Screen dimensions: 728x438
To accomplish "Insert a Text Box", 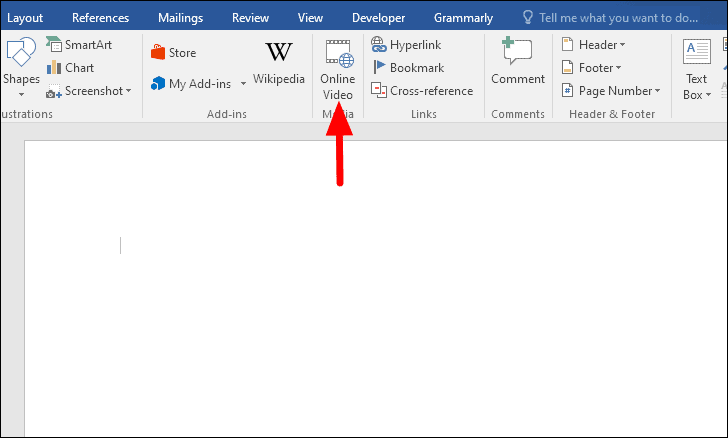I will 696,69.
